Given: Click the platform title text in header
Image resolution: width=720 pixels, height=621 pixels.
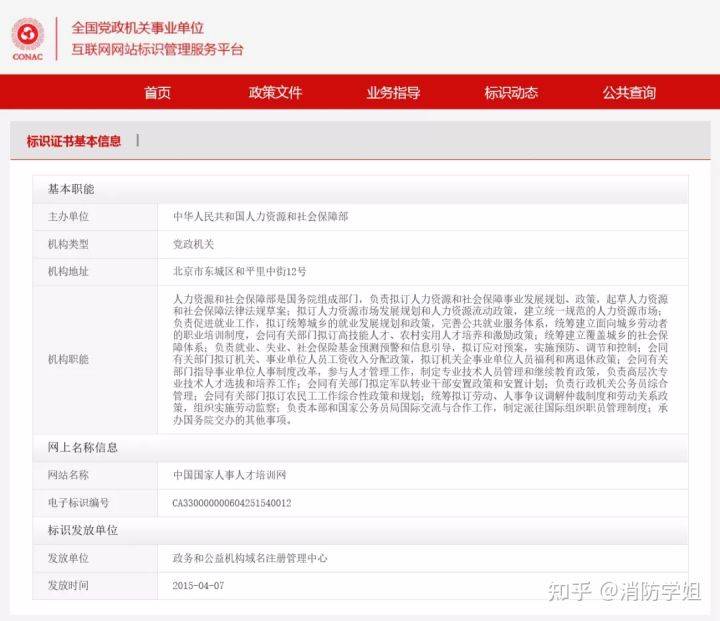Looking at the screenshot, I should pos(157,39).
